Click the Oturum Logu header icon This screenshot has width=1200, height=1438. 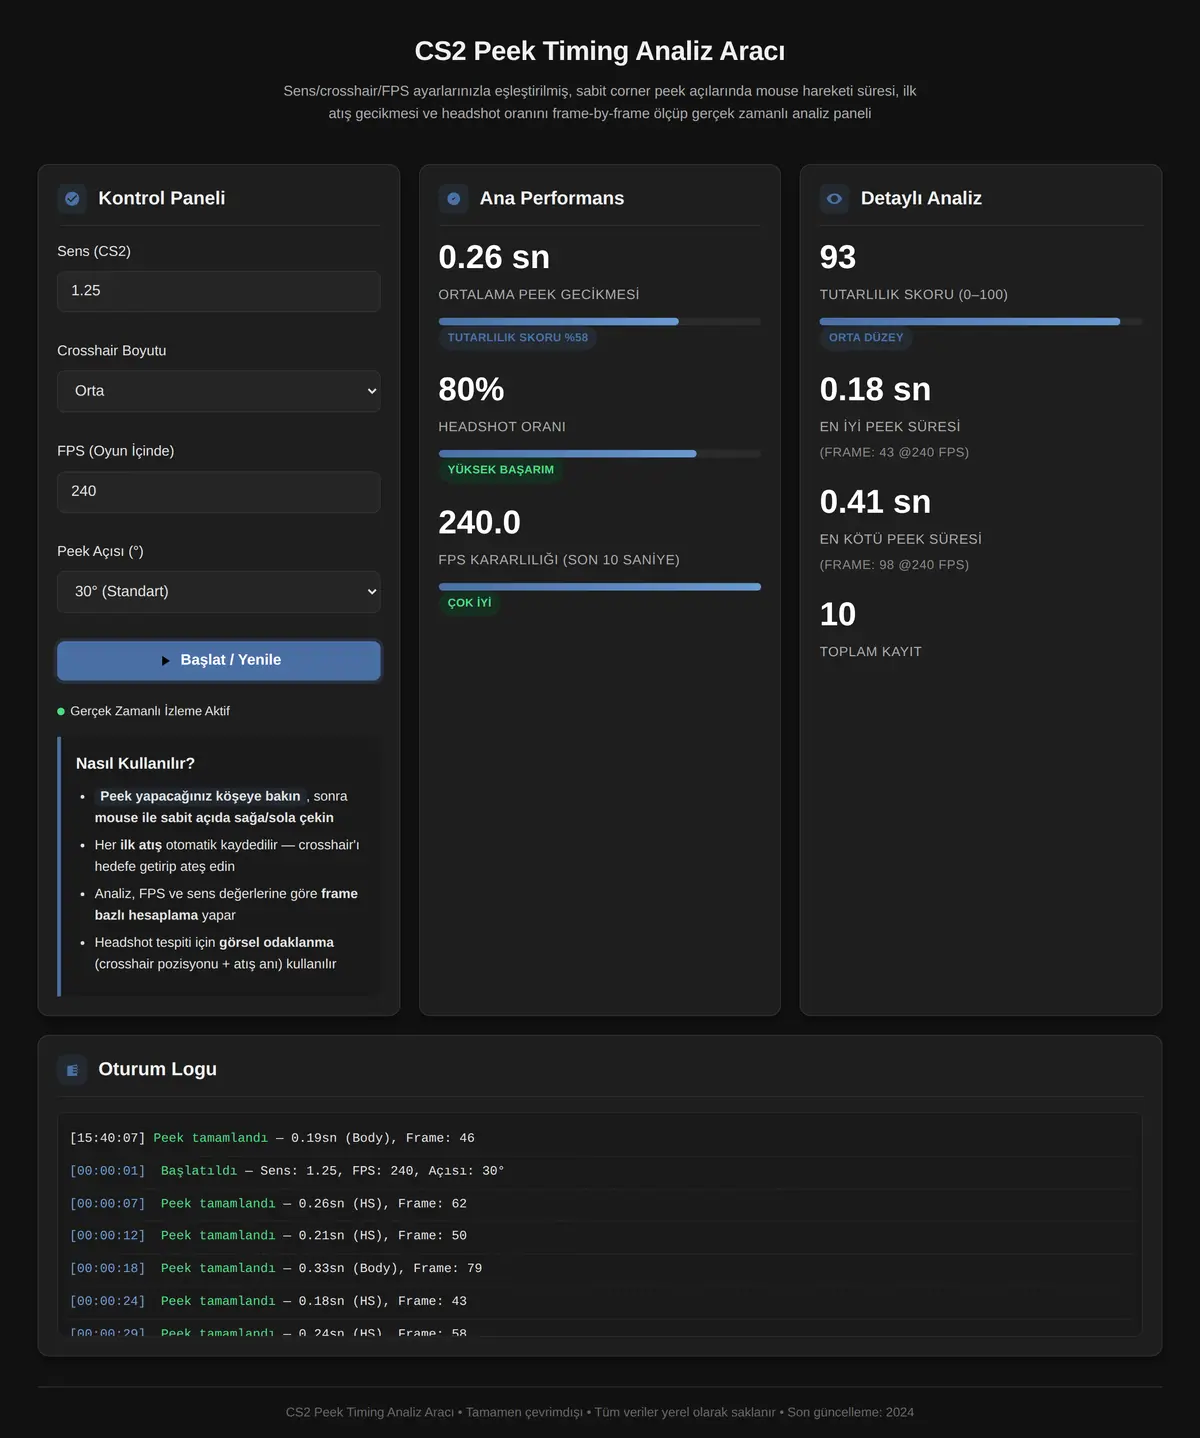[x=72, y=1069]
